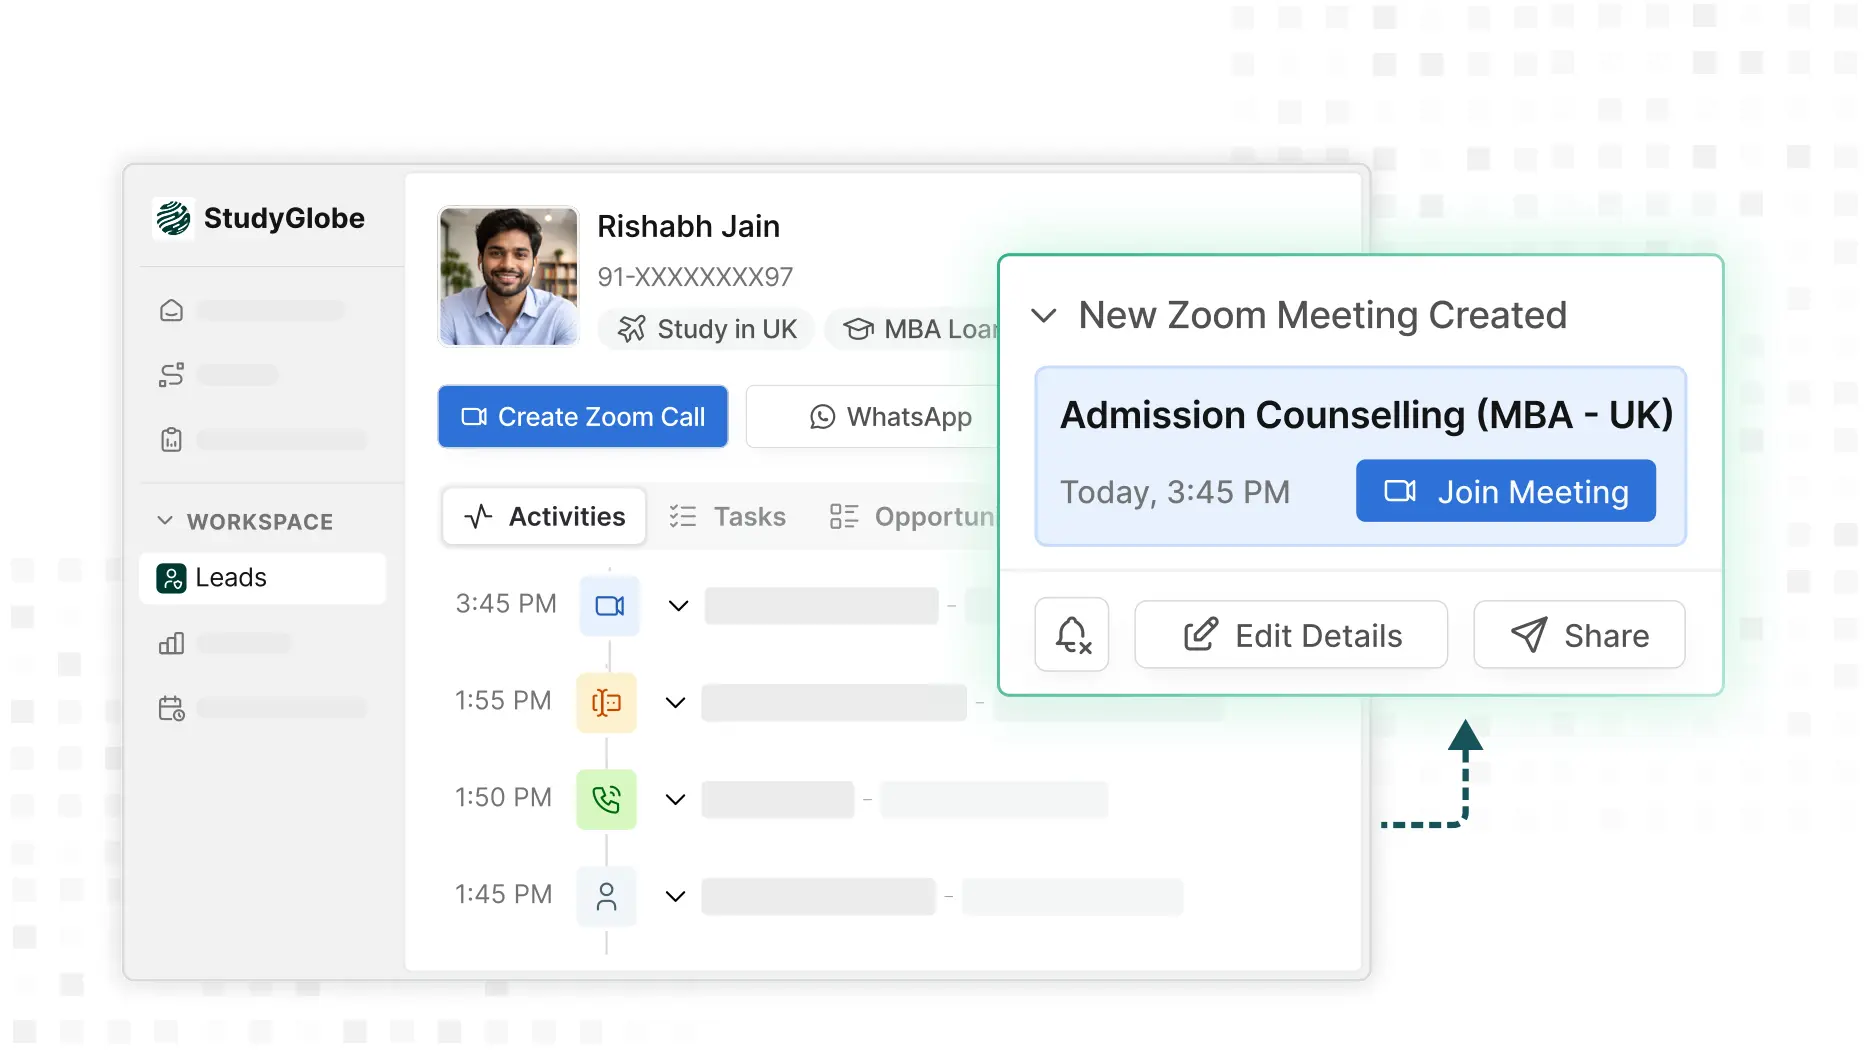
Task: Switch to the Opportunities tab
Action: (x=913, y=516)
